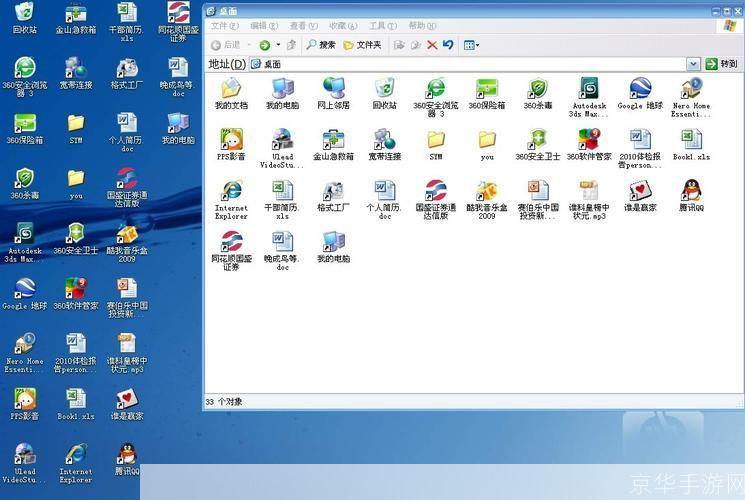The image size is (745, 500).
Task: Open the views dropdown on the toolbar
Action: (472, 45)
